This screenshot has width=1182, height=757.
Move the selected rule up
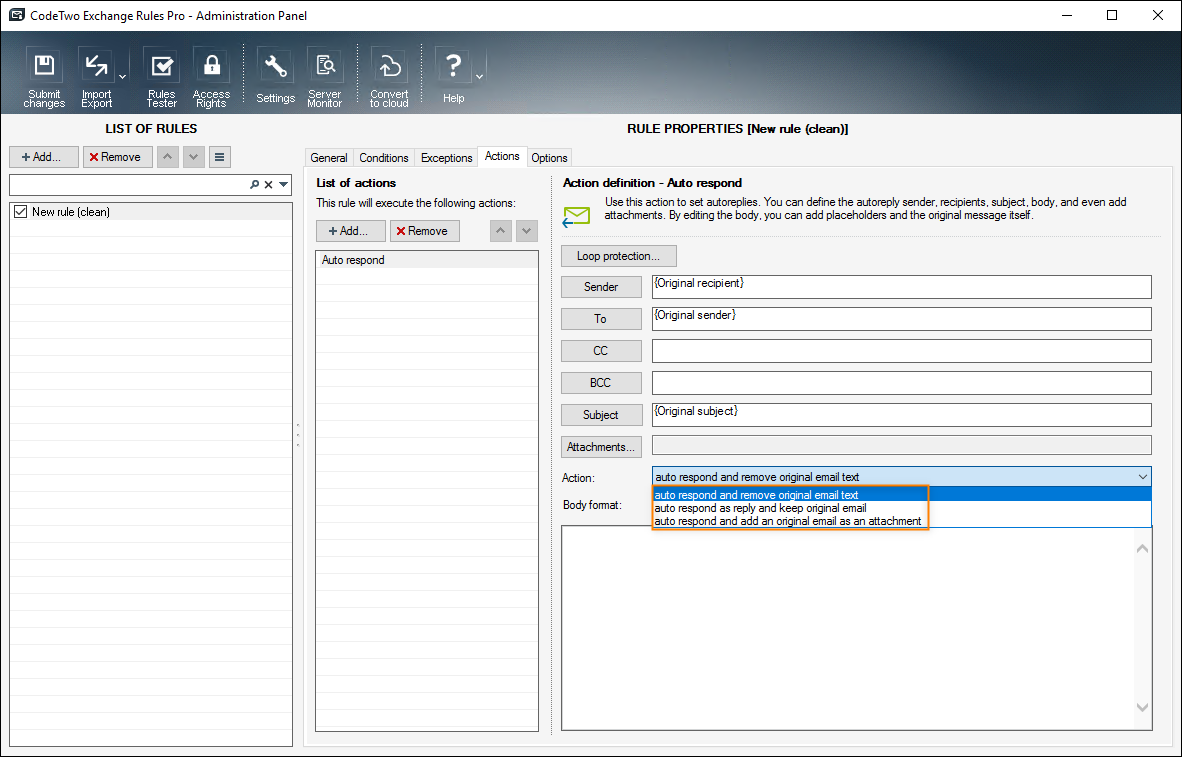click(167, 157)
